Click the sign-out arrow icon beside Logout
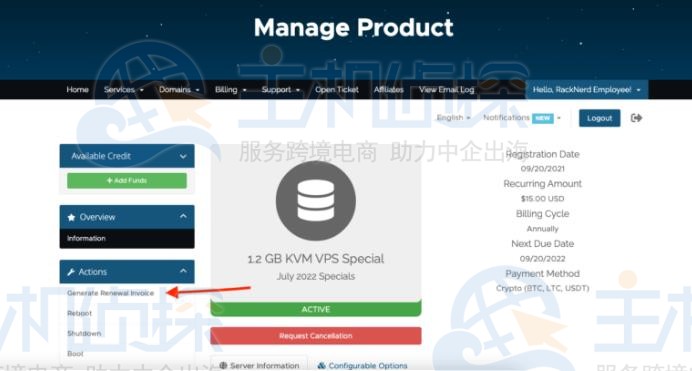The width and height of the screenshot is (692, 371). (x=636, y=118)
